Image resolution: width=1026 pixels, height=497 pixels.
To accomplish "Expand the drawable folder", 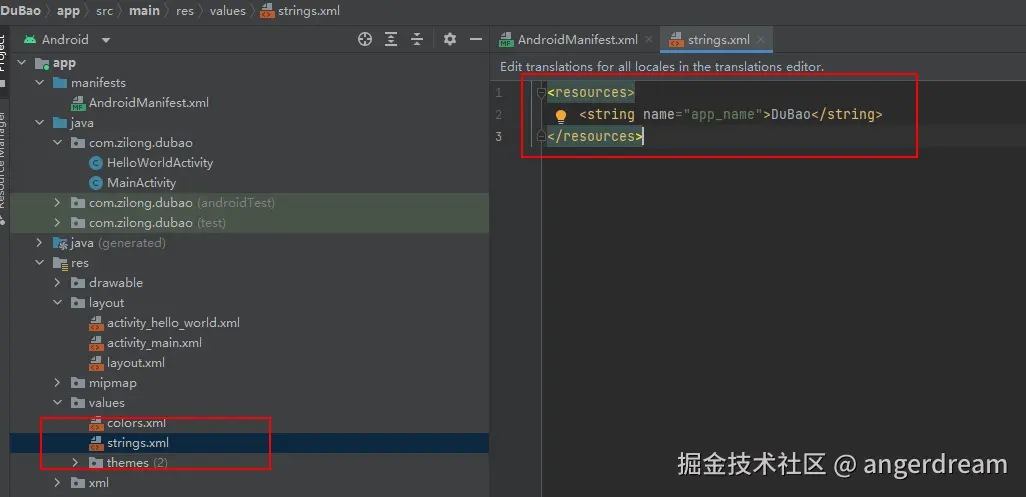I will [58, 283].
